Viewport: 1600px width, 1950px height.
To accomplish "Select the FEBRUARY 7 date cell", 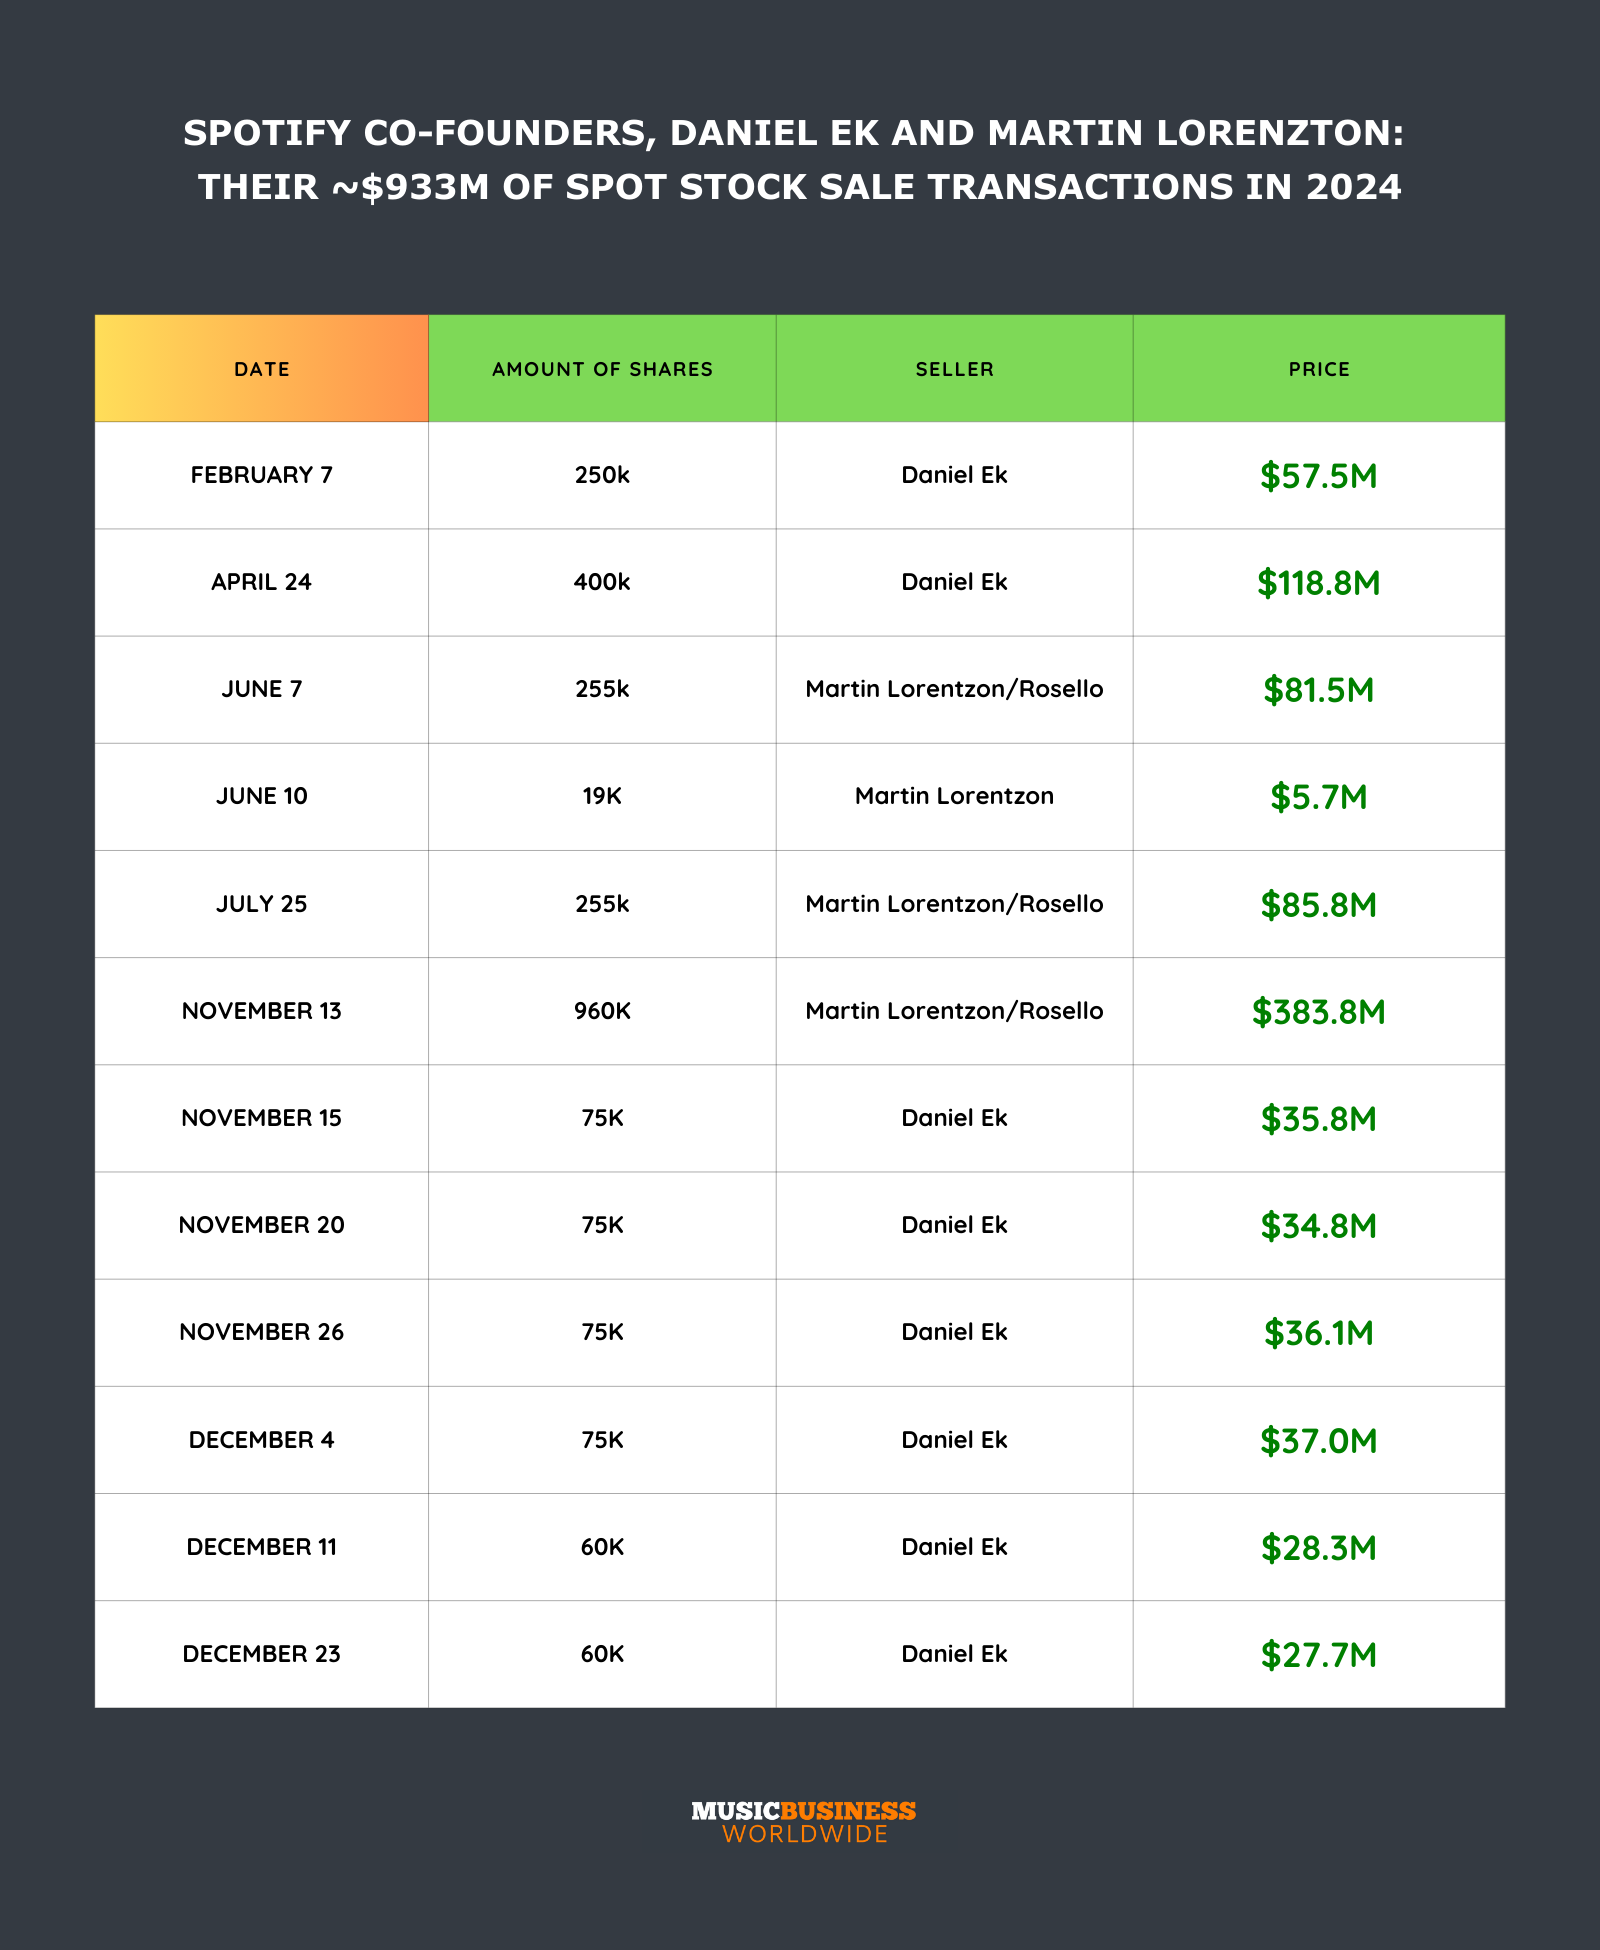I will 262,475.
